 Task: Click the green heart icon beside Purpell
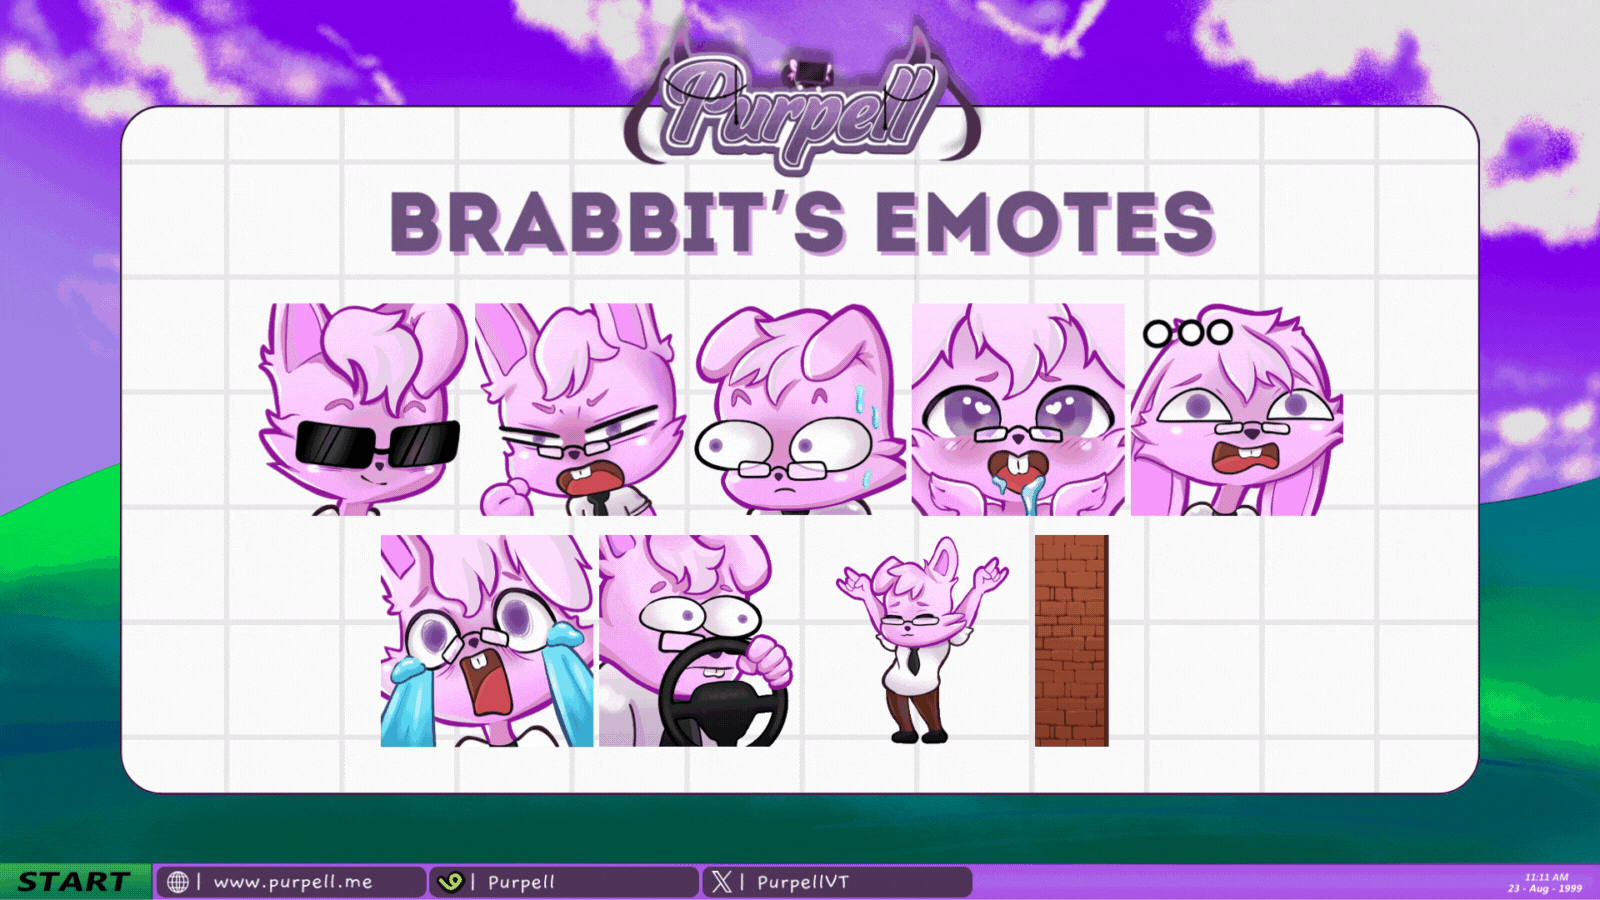coord(450,882)
